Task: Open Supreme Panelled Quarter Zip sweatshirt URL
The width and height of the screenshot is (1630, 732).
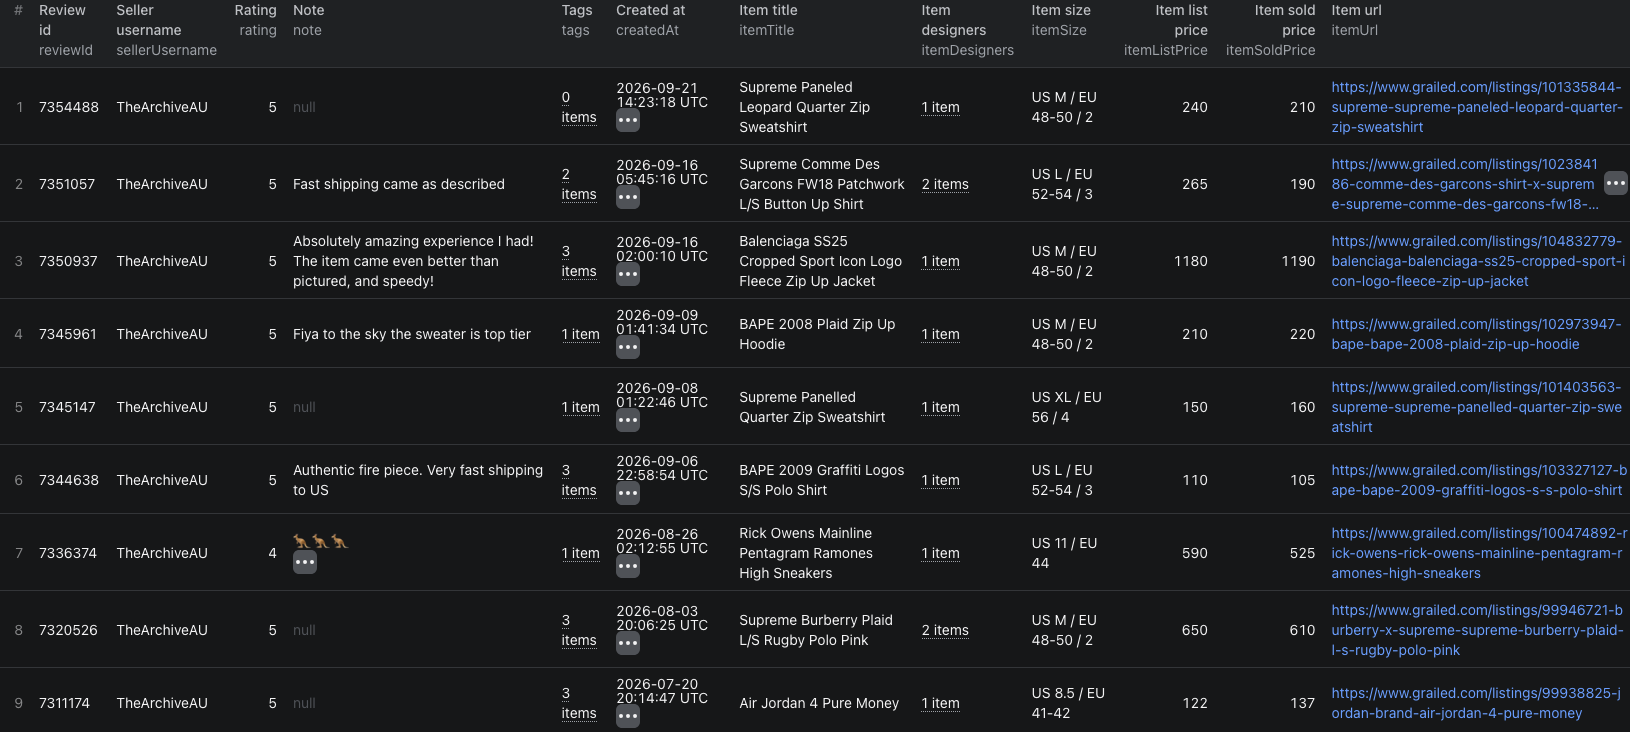Action: point(1476,407)
